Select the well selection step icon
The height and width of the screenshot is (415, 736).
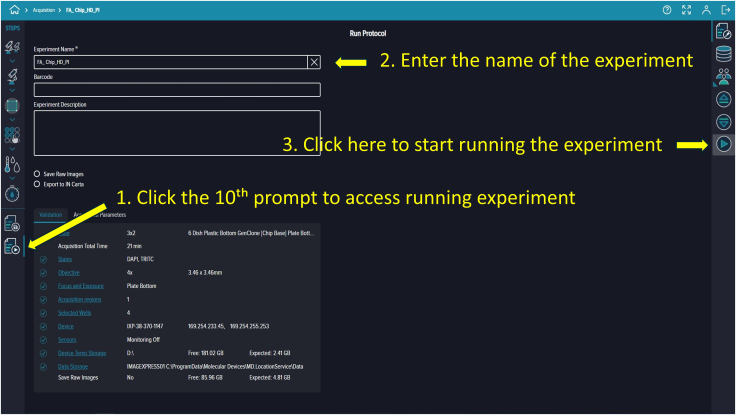[x=12, y=135]
